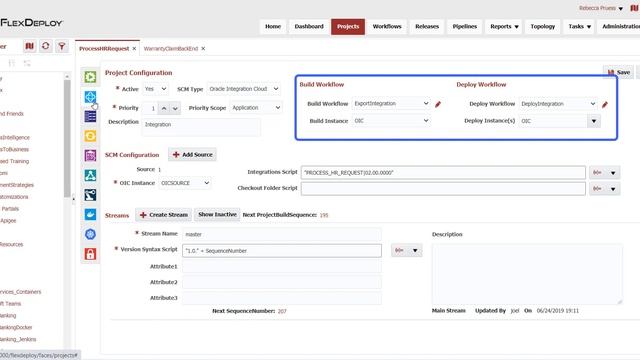Switch to the ProcessHRRequest tab
640x360 pixels.
tap(104, 49)
